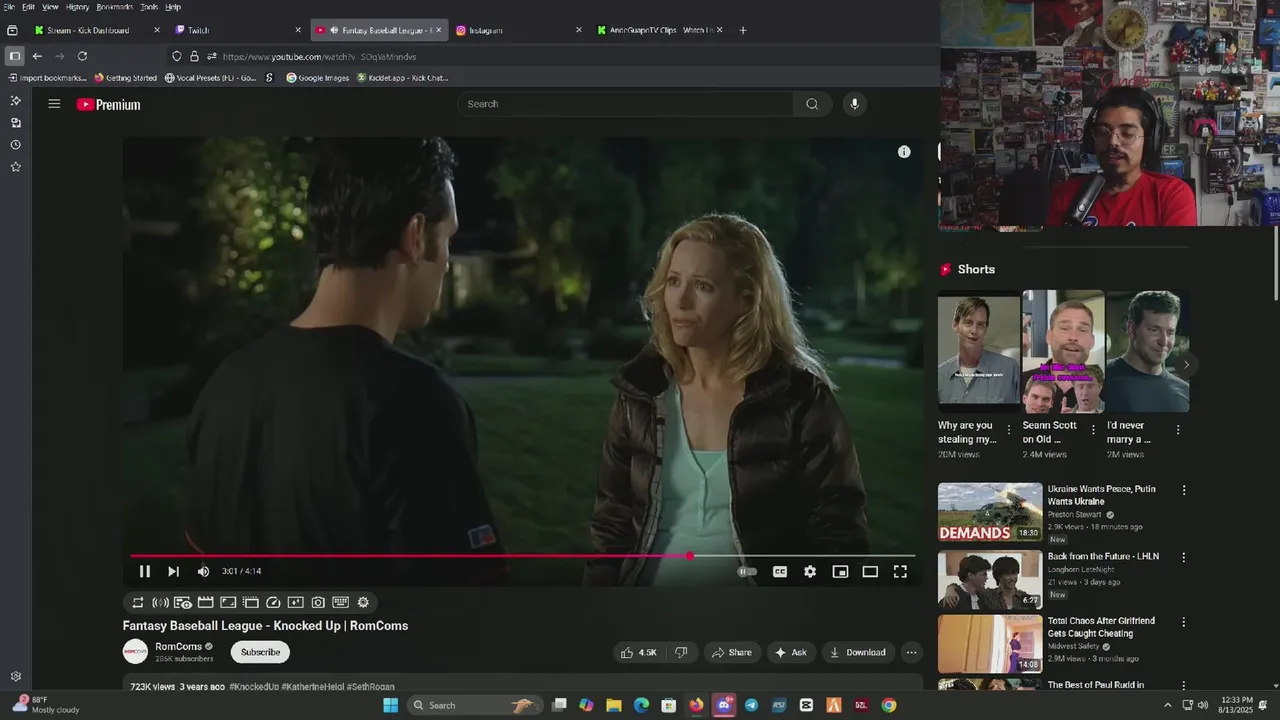This screenshot has width=1280, height=720.
Task: Open Google Images bookmark
Action: coord(318,78)
